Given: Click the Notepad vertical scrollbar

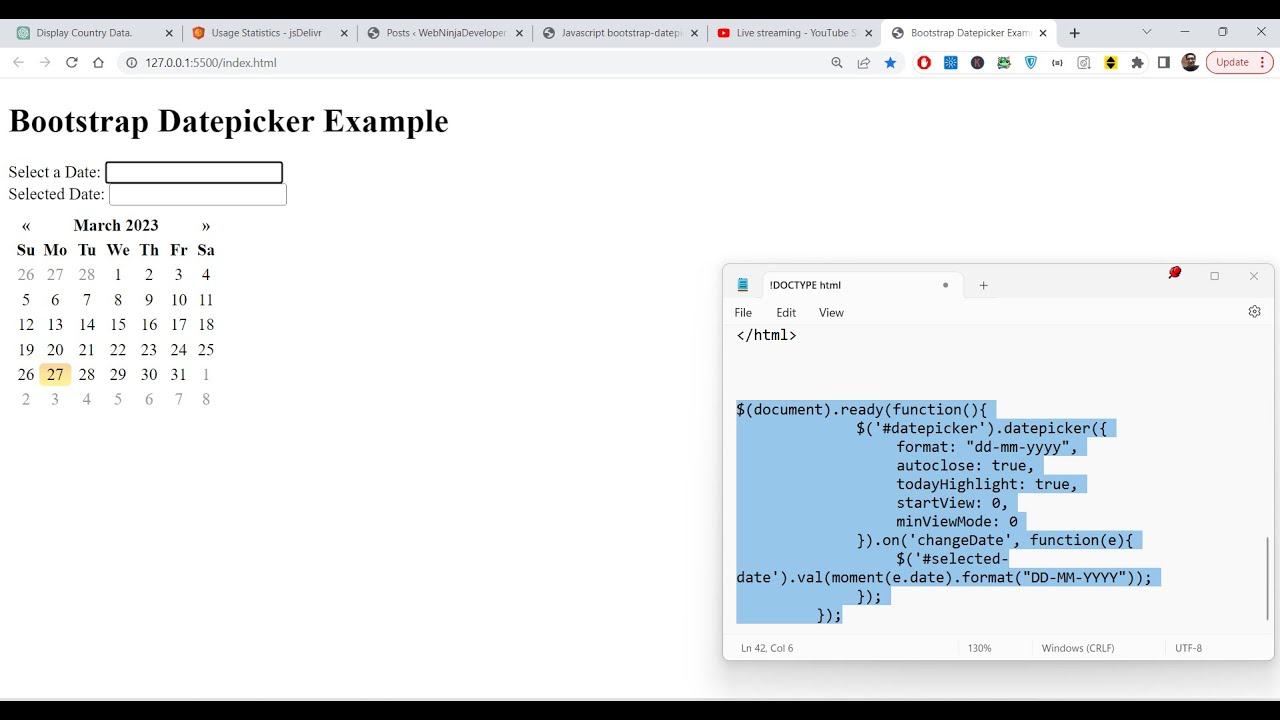Looking at the screenshot, I should tap(1267, 578).
